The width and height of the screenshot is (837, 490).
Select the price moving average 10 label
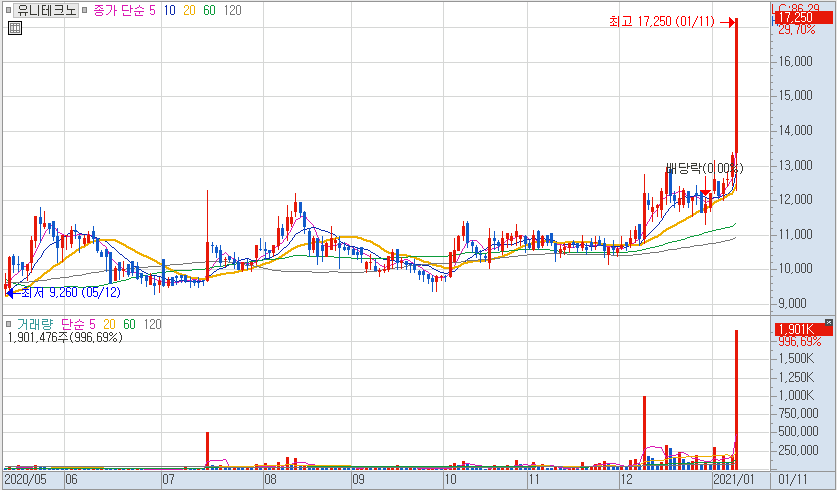click(170, 10)
